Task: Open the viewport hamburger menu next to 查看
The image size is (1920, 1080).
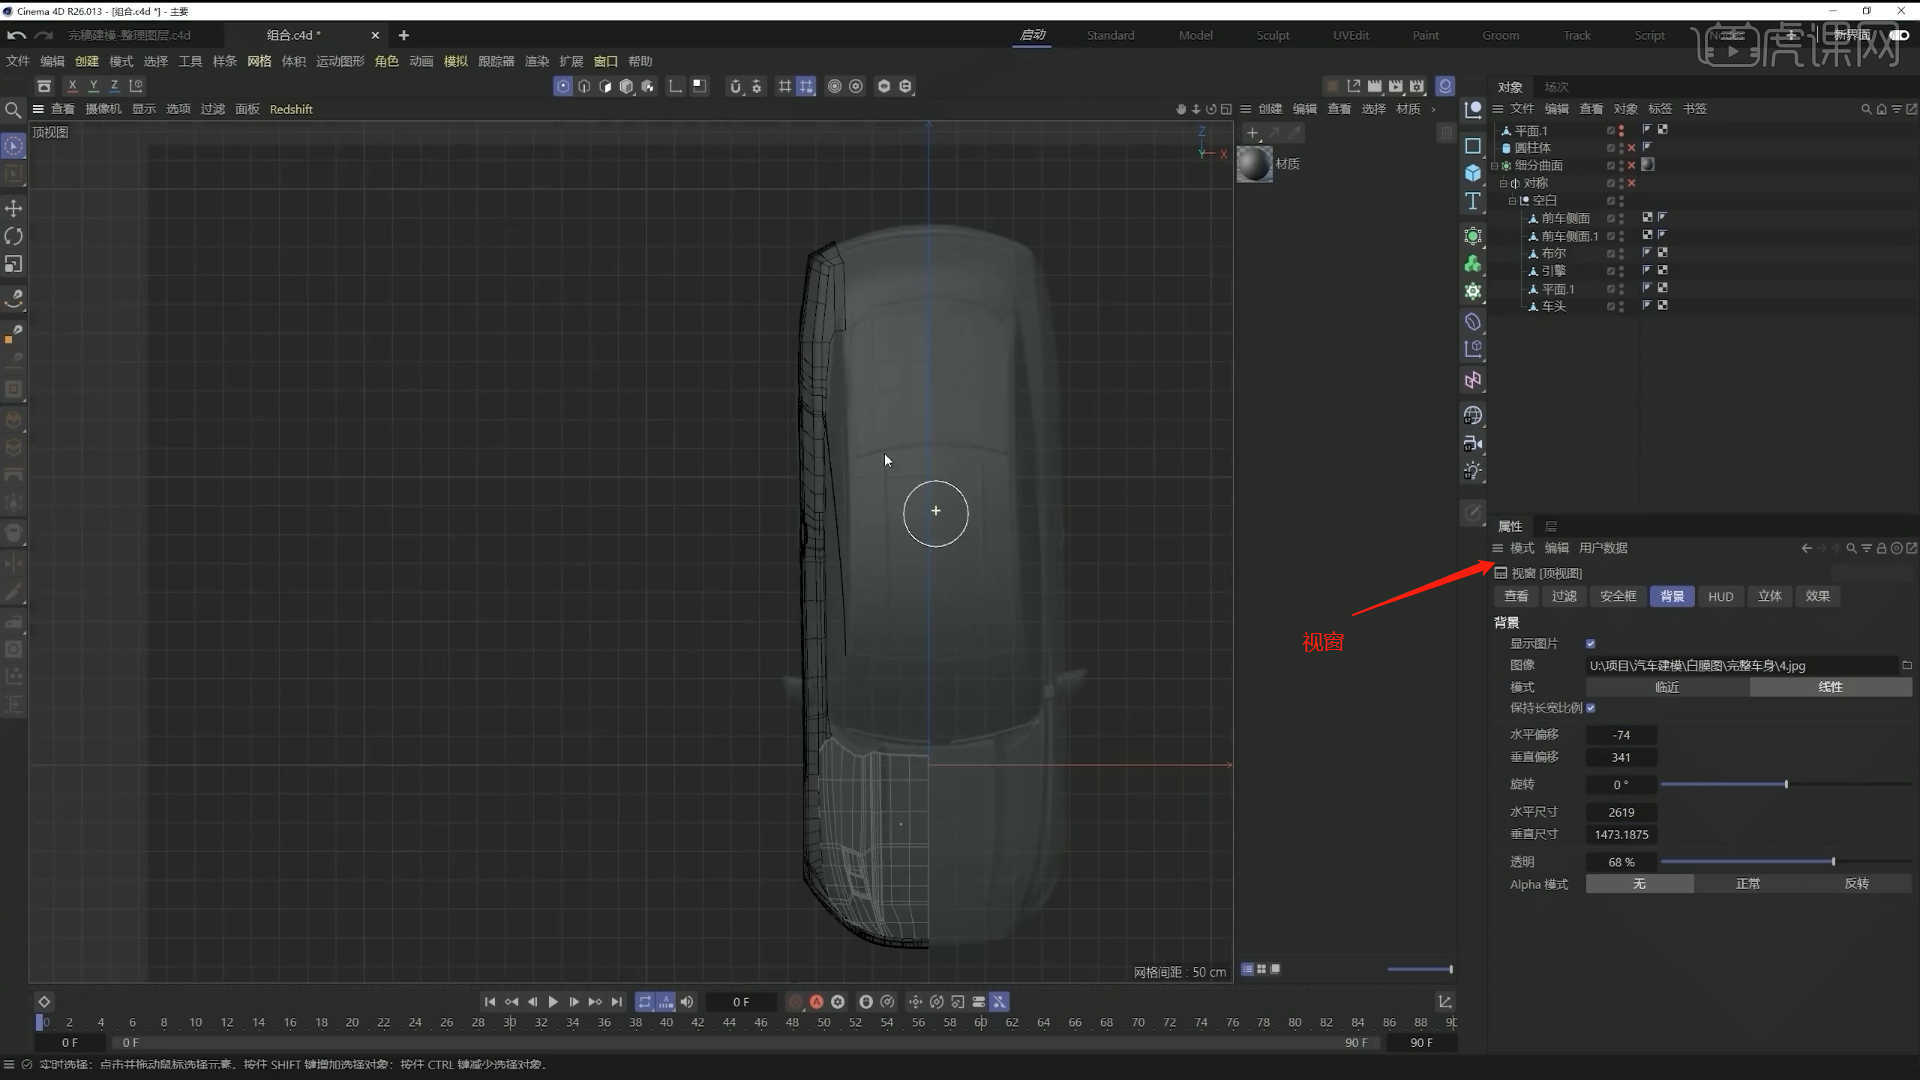Action: [x=38, y=109]
